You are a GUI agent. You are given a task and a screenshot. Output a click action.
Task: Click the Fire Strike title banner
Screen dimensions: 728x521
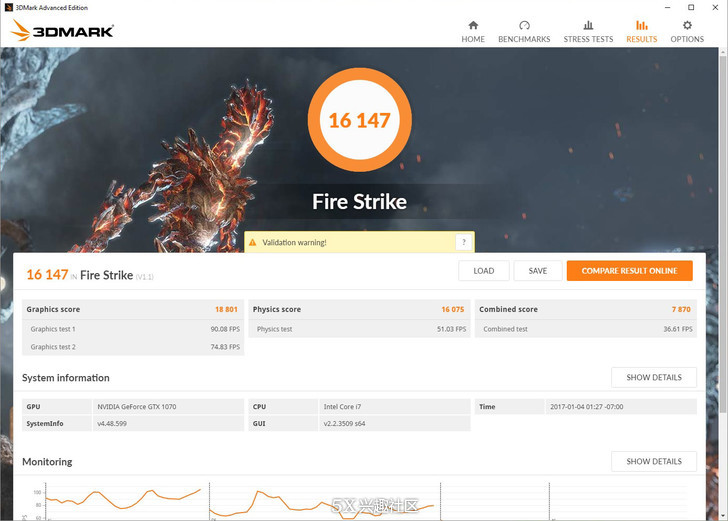click(x=359, y=202)
